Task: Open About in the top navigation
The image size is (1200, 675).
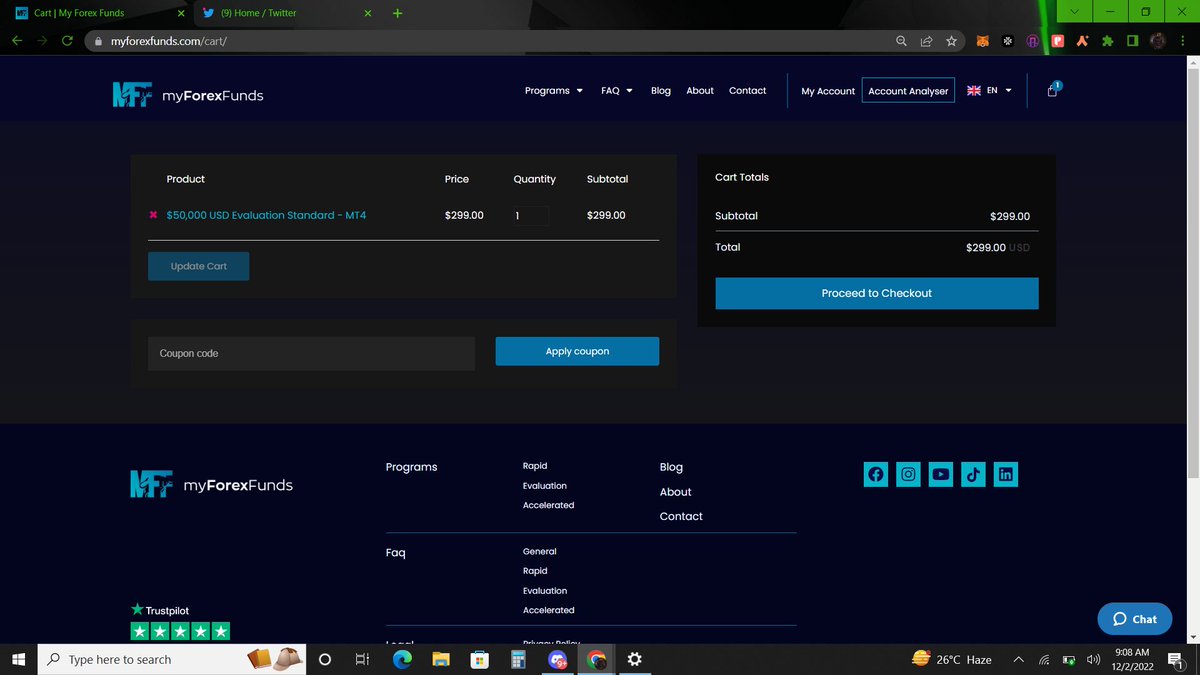Action: tap(700, 91)
